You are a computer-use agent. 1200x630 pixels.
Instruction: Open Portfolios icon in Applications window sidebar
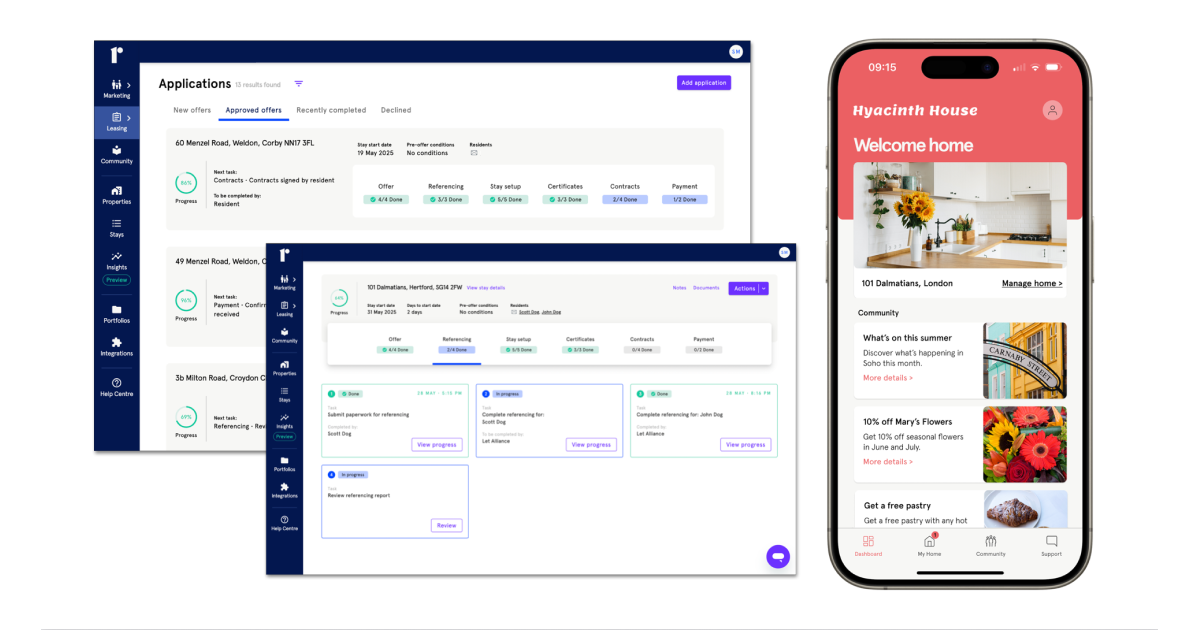[x=117, y=309]
